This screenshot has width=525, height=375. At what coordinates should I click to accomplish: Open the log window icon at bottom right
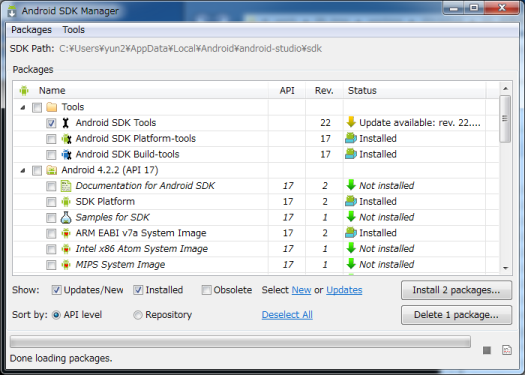507,350
